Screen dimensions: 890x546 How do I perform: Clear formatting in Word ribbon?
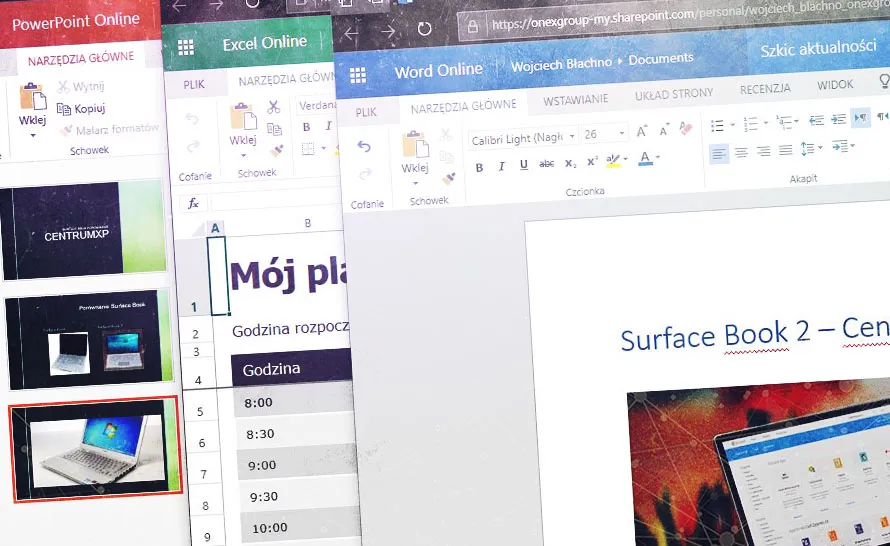(x=686, y=129)
